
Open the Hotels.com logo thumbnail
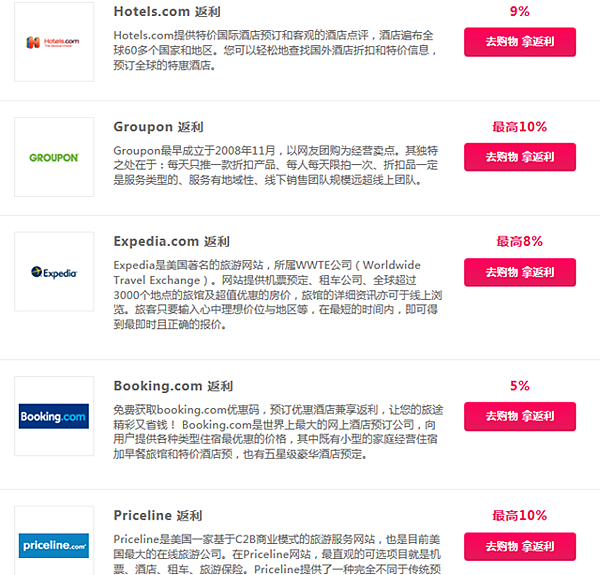click(x=54, y=42)
